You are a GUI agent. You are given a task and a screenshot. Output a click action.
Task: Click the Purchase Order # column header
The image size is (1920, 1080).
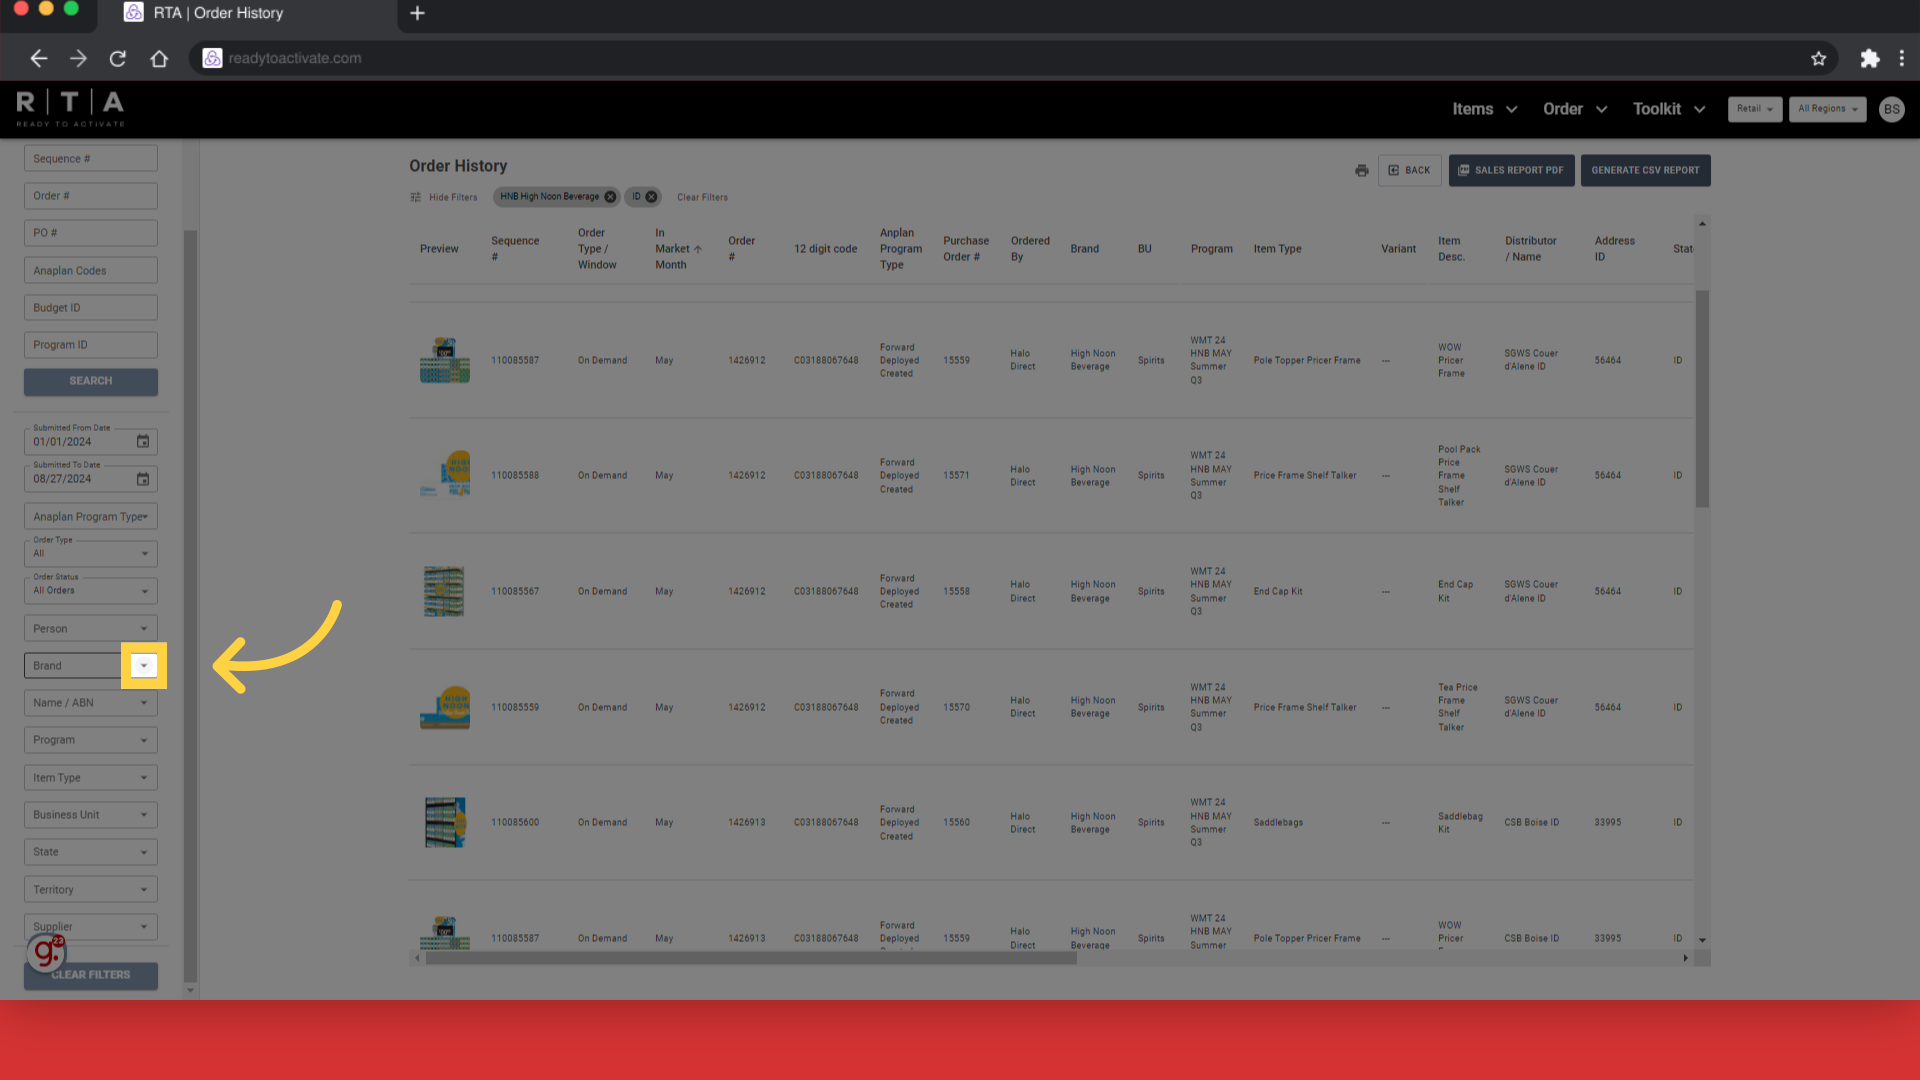[x=965, y=249]
